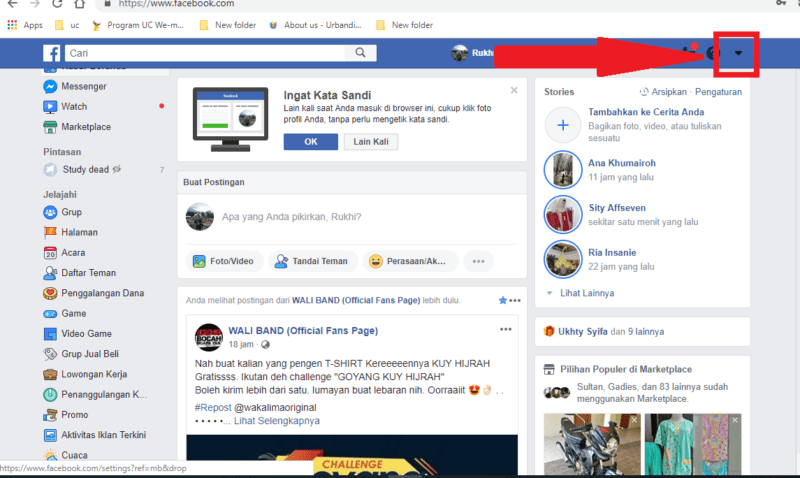Image resolution: width=800 pixels, height=478 pixels.
Task: Click the Foto/Video button
Action: pos(224,261)
